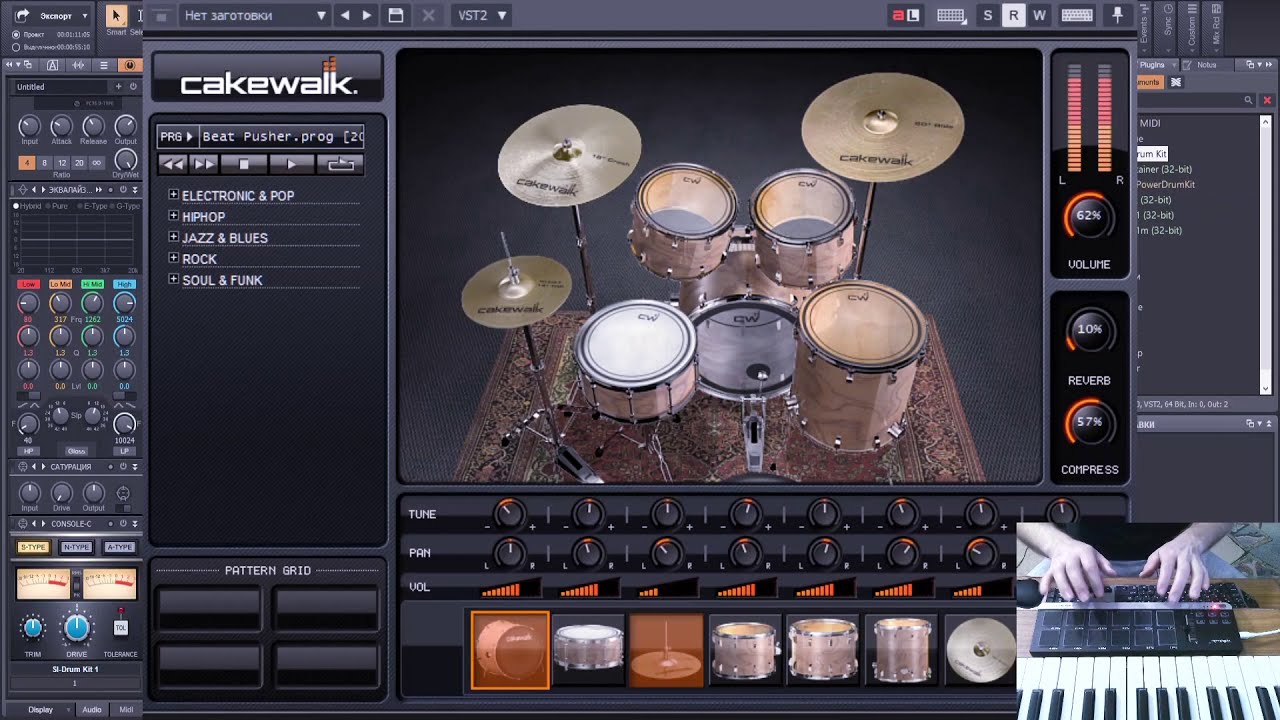Screen dimensions: 1280x720
Task: Enable the N-TYPE console emulation
Action: (77, 547)
